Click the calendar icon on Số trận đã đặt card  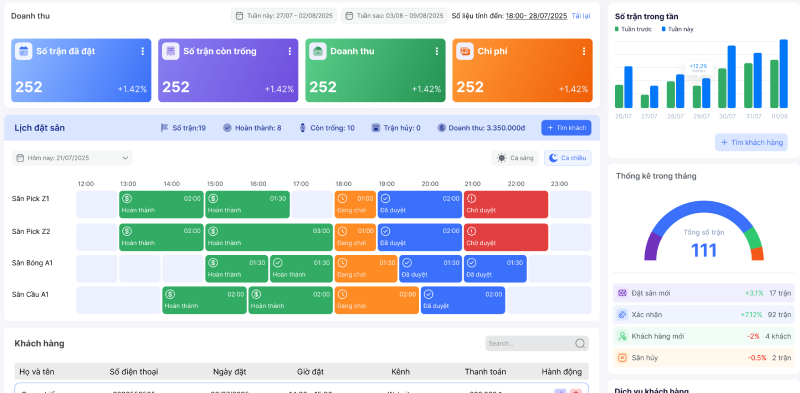click(x=23, y=51)
